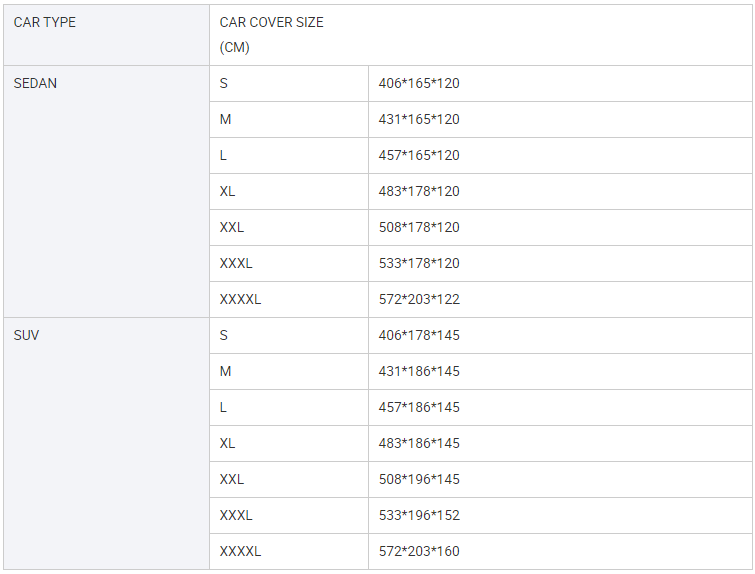The height and width of the screenshot is (574, 755).
Task: Click the 483*178*120 cell
Action: click(x=419, y=191)
